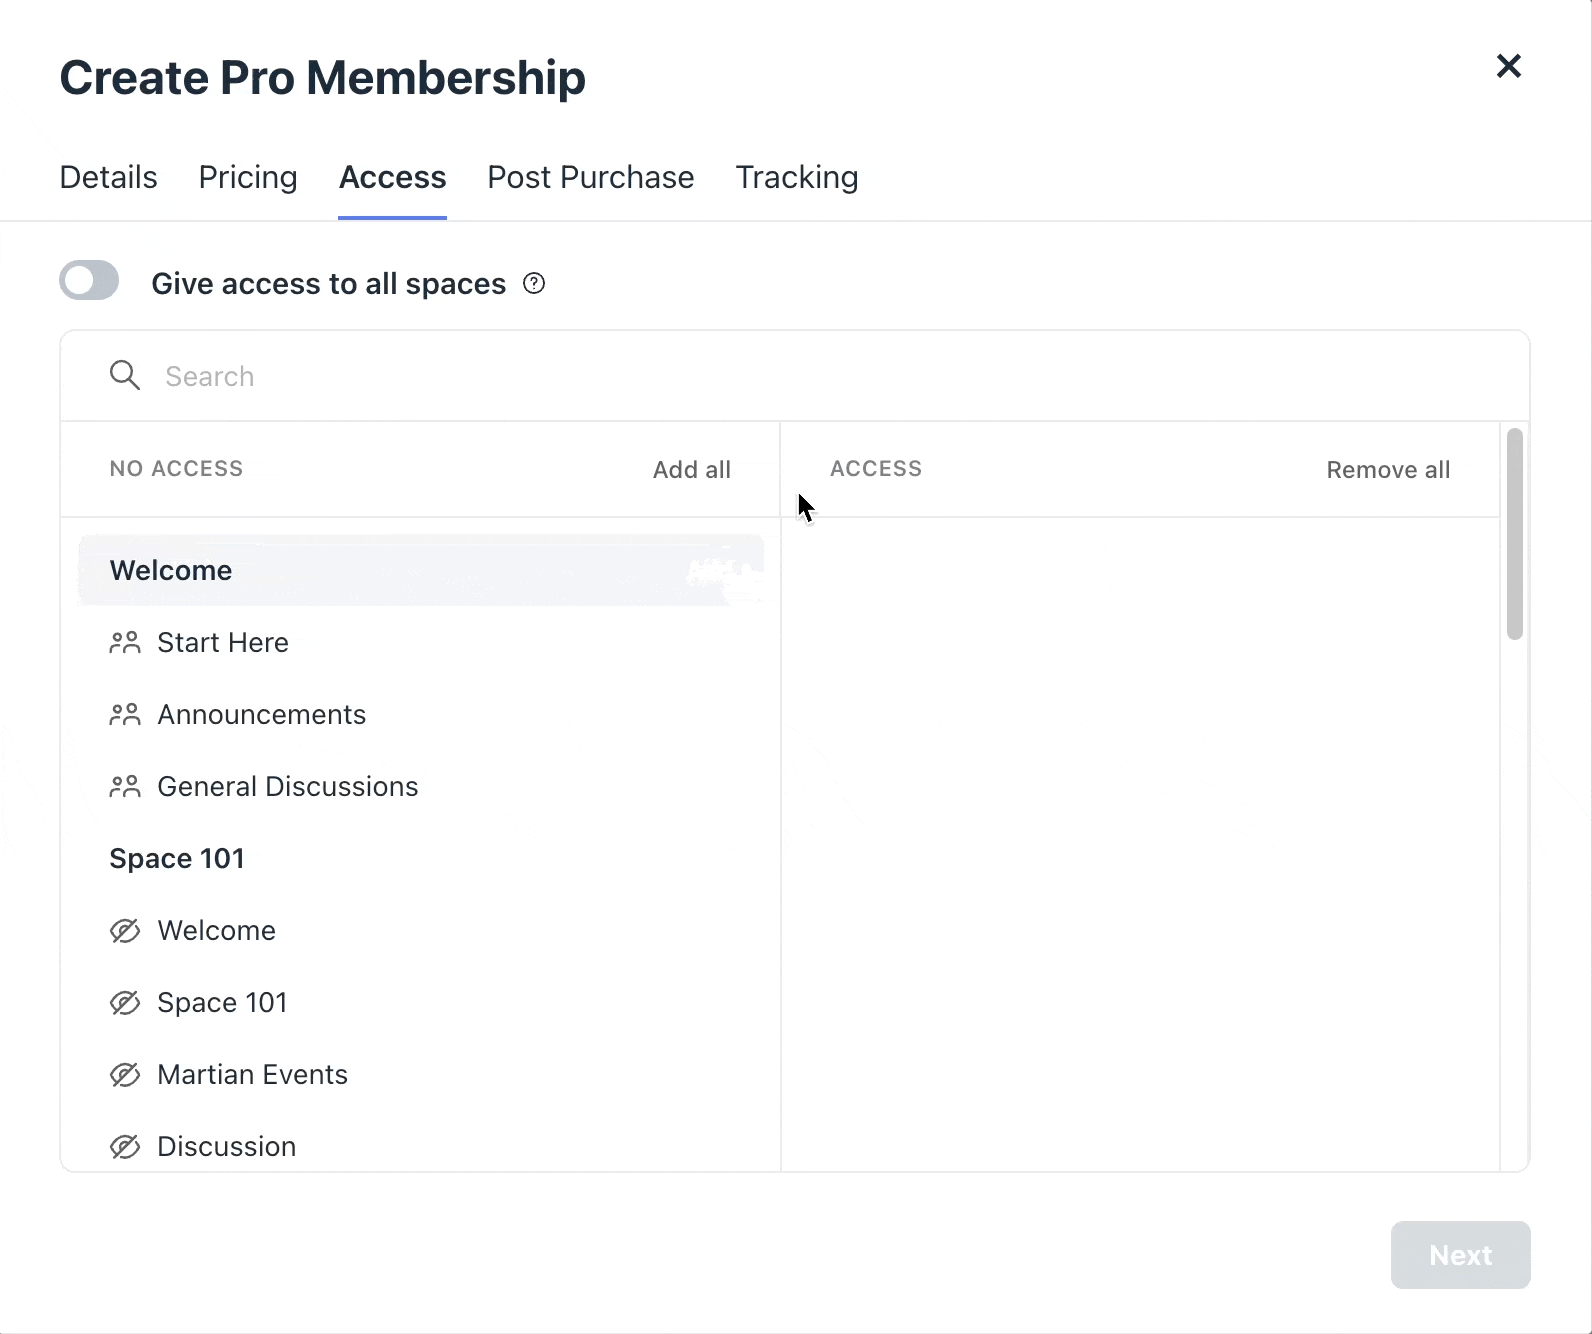Open the Post Purchase tab

pyautogui.click(x=590, y=178)
